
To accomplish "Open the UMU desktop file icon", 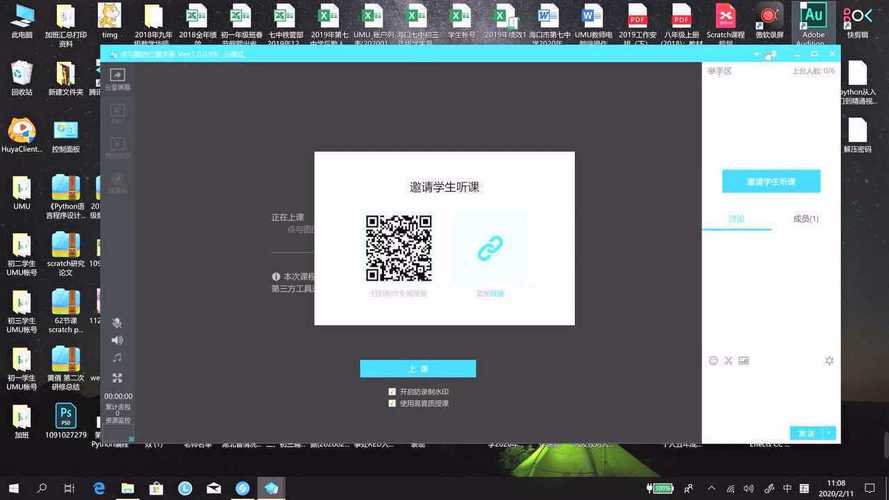I will (x=22, y=193).
